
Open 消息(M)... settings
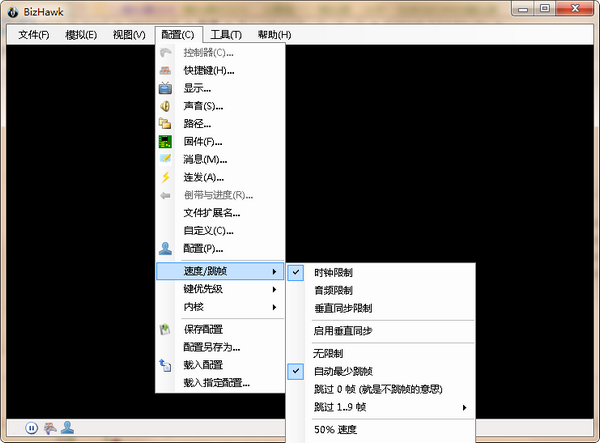click(x=220, y=159)
